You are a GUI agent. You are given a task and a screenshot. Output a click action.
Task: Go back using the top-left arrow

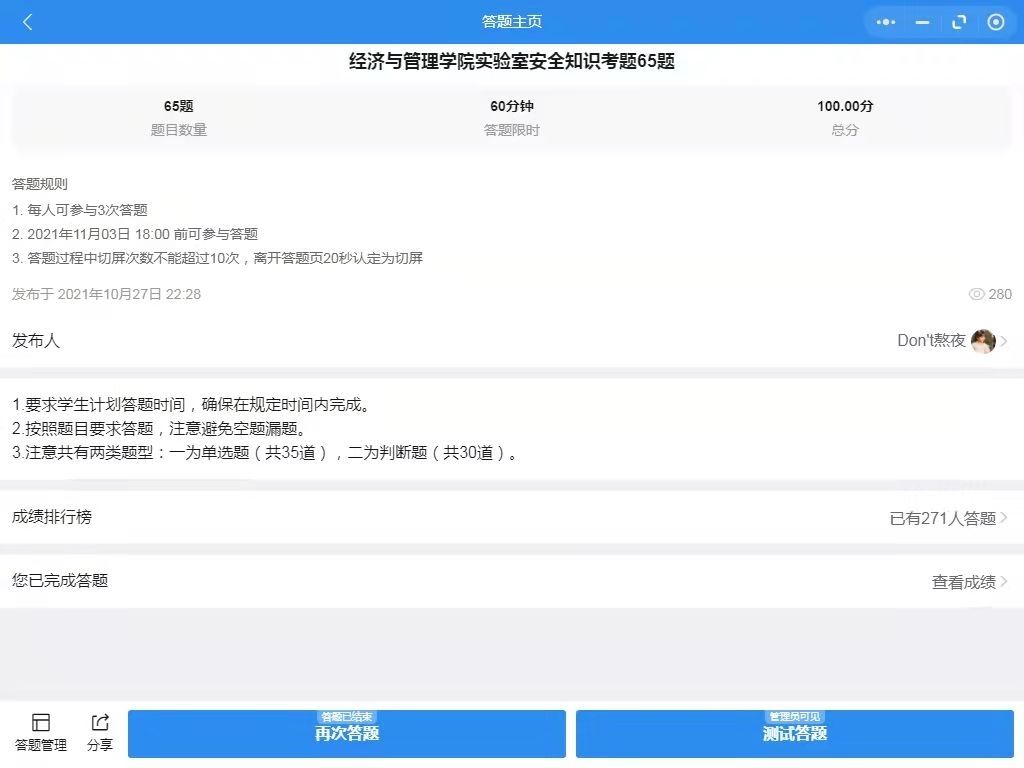click(27, 22)
